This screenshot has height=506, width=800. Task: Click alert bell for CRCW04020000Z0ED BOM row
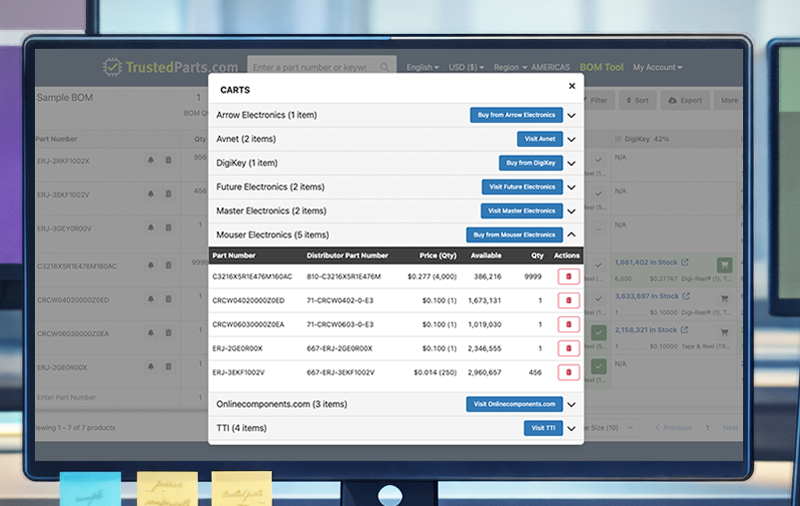click(x=151, y=299)
